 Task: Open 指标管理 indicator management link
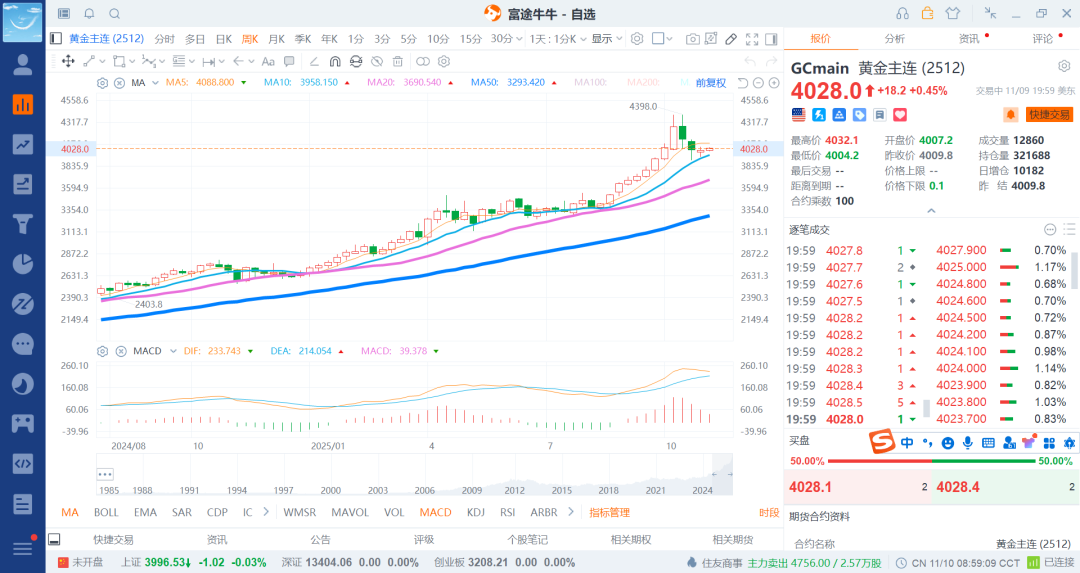tap(609, 512)
